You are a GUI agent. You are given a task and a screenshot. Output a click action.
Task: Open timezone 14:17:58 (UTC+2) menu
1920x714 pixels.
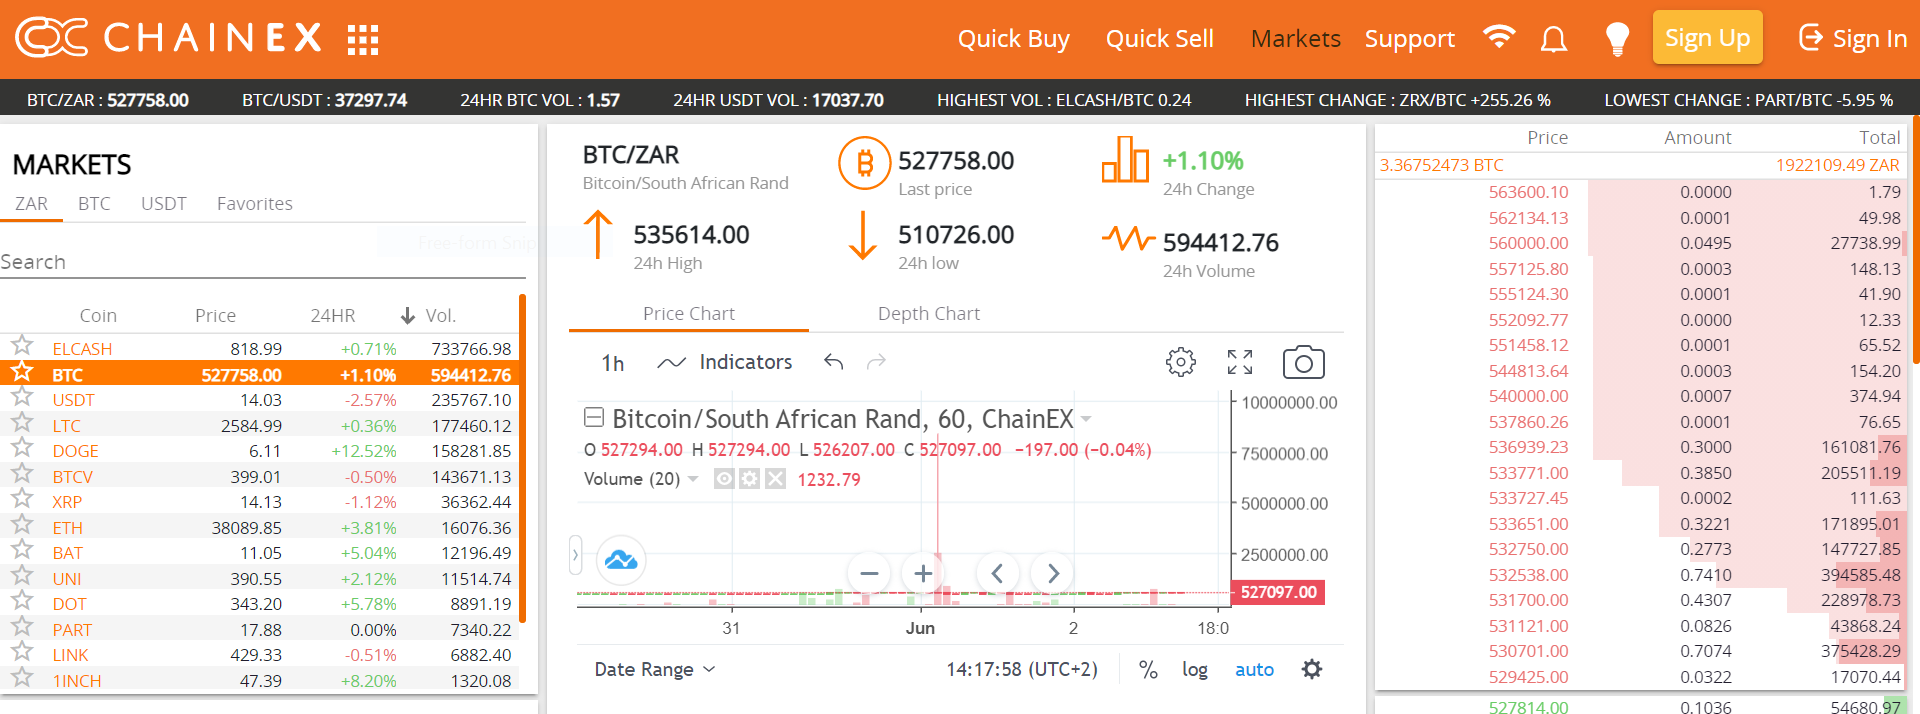point(1022,669)
